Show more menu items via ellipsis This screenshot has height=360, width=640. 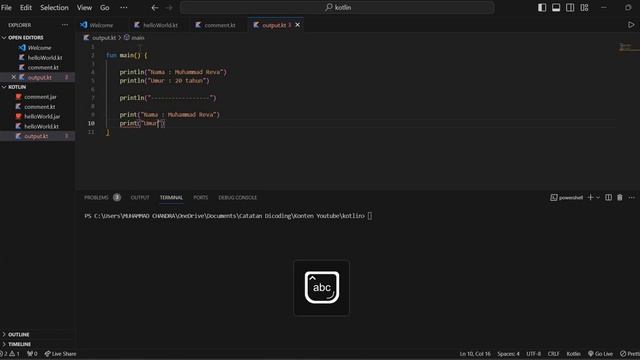123,7
